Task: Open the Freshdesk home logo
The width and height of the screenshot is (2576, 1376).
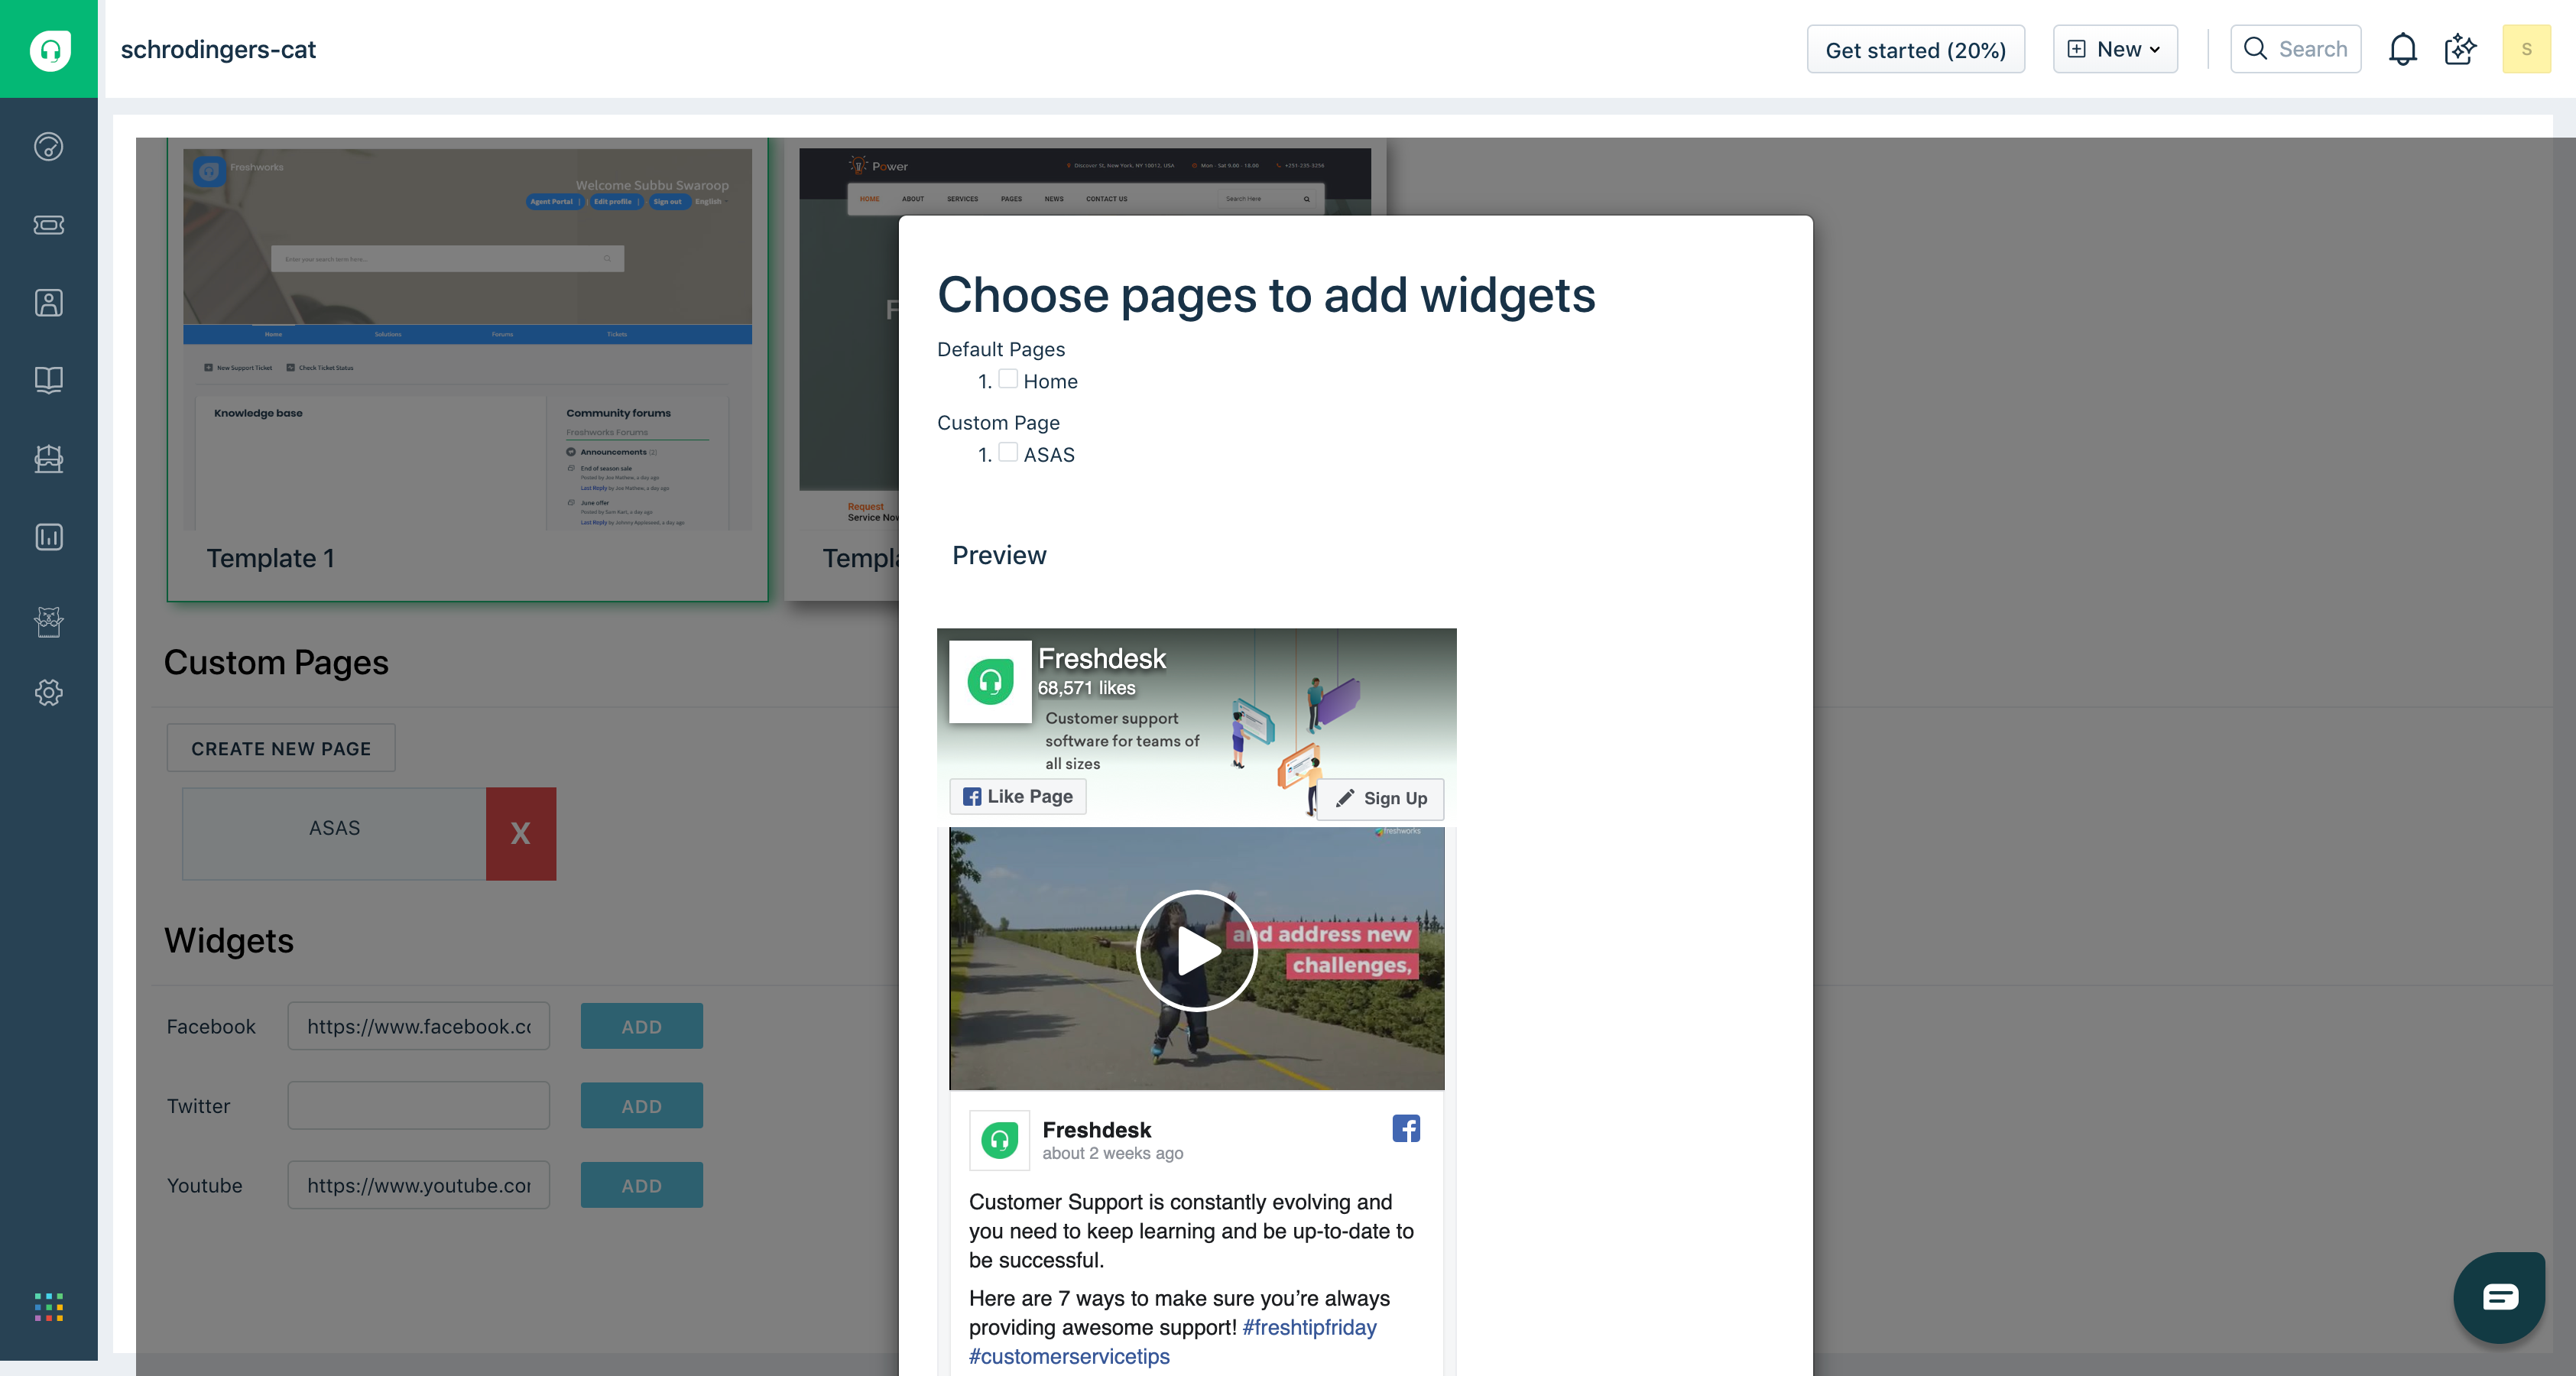Action: (49, 49)
